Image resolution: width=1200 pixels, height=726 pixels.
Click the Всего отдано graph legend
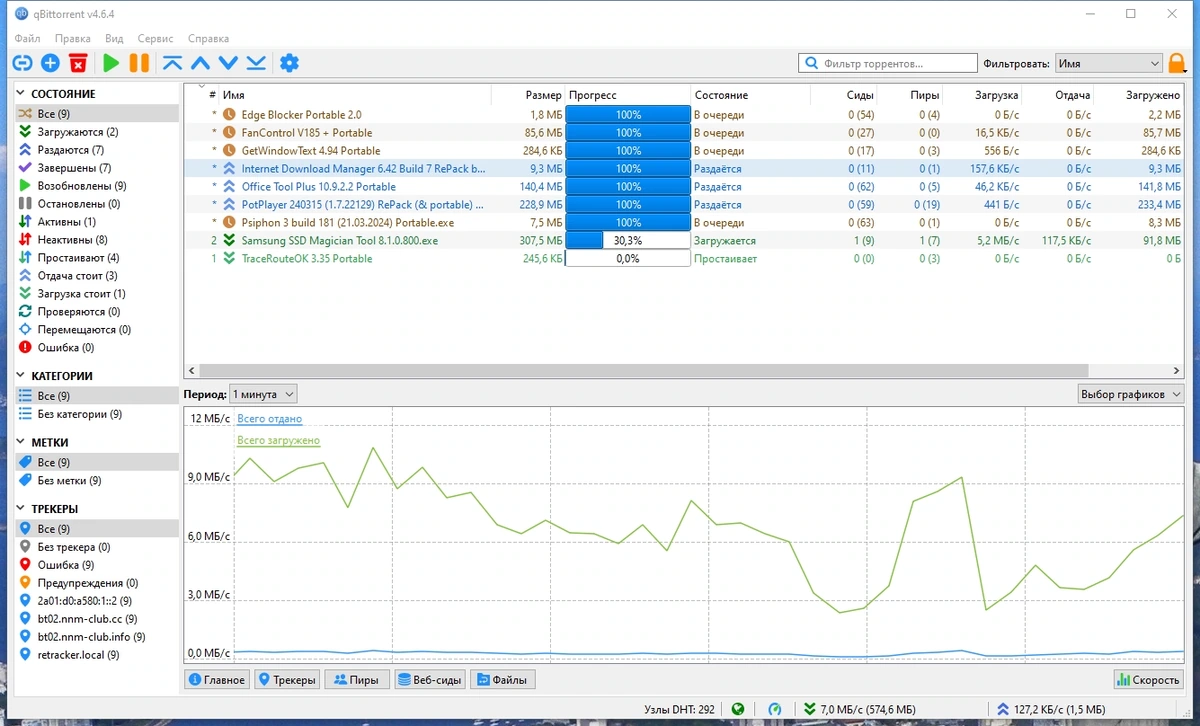coord(269,419)
